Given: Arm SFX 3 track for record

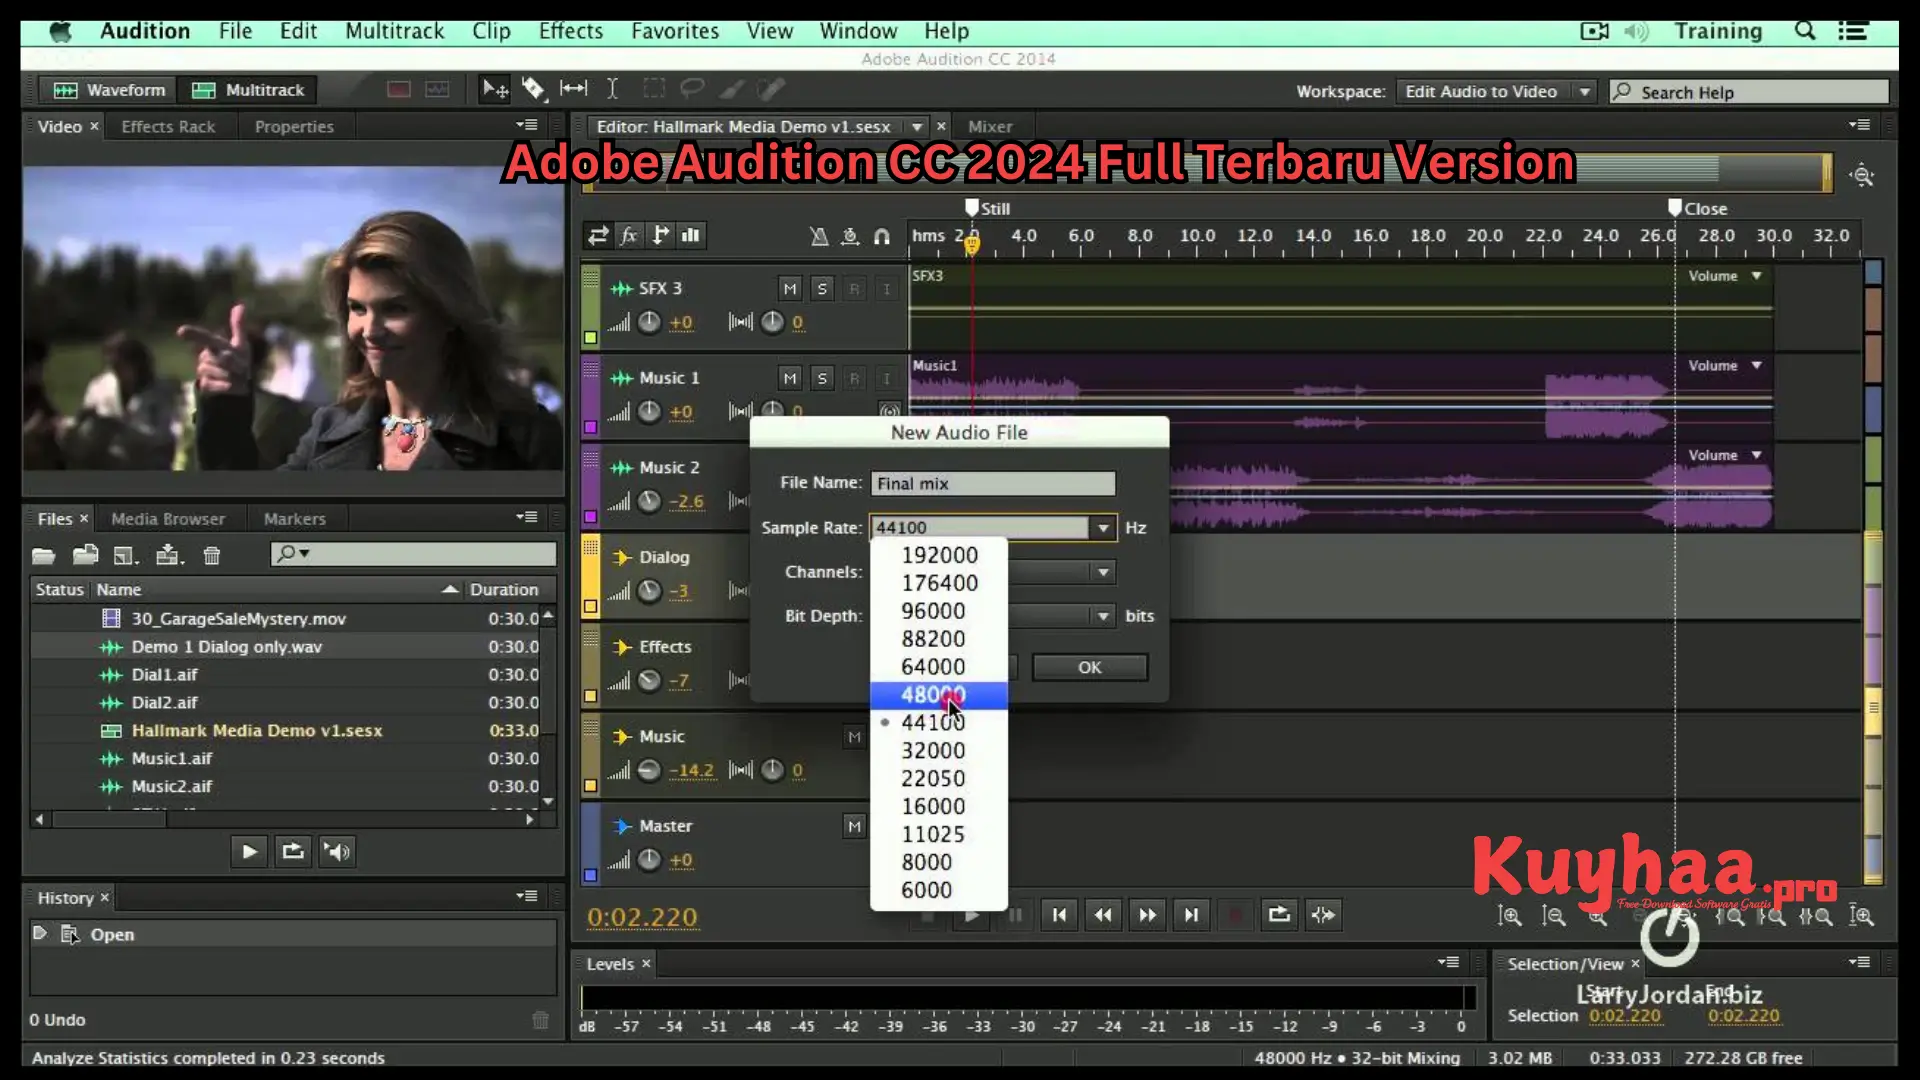Looking at the screenshot, I should pyautogui.click(x=854, y=289).
